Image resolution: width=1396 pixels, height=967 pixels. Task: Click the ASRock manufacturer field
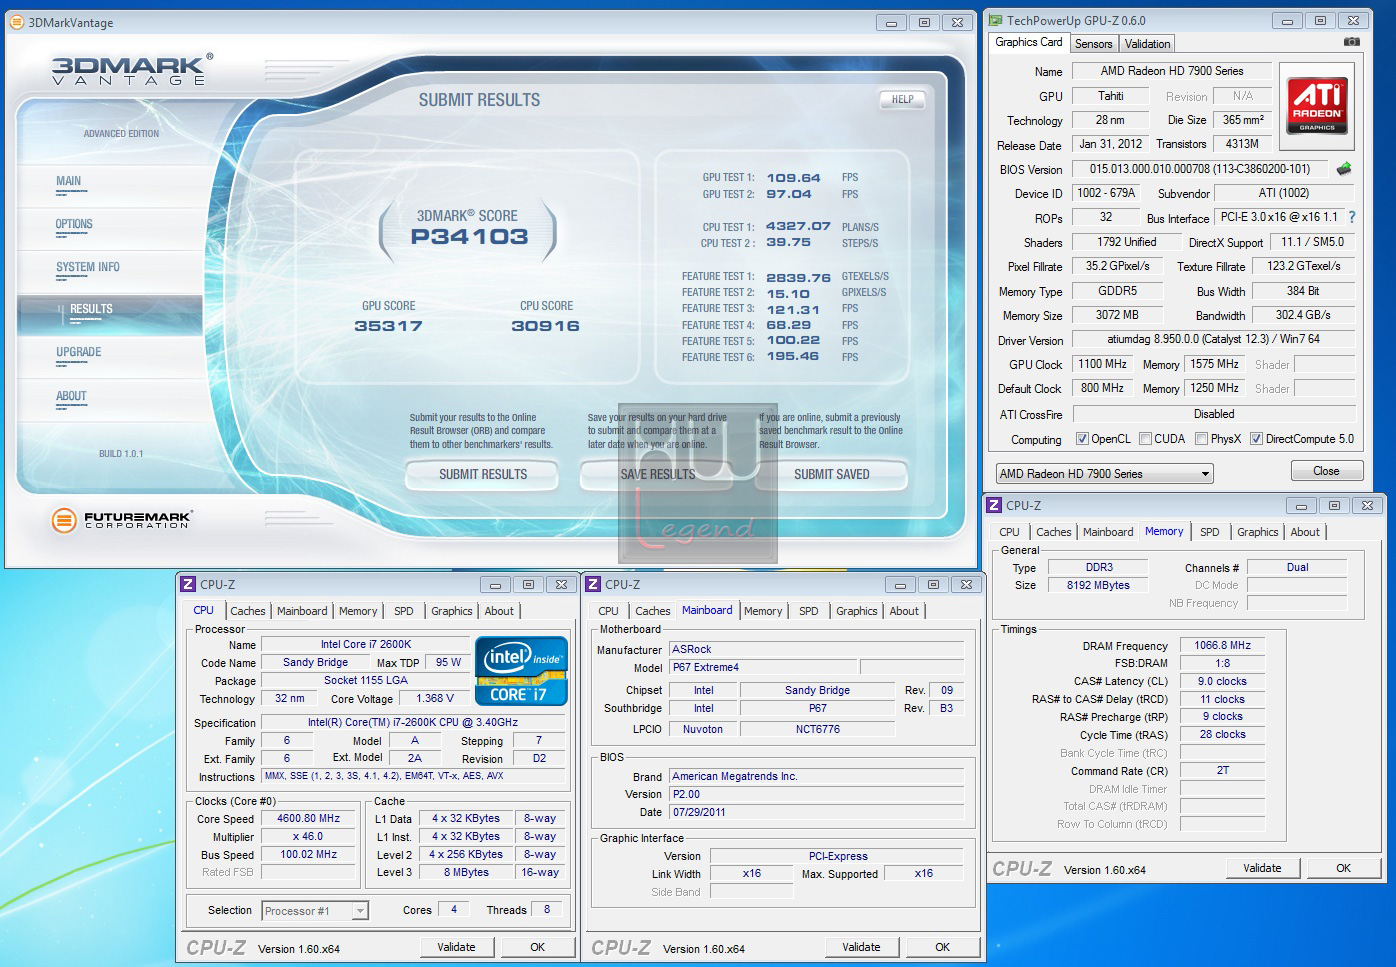817,649
